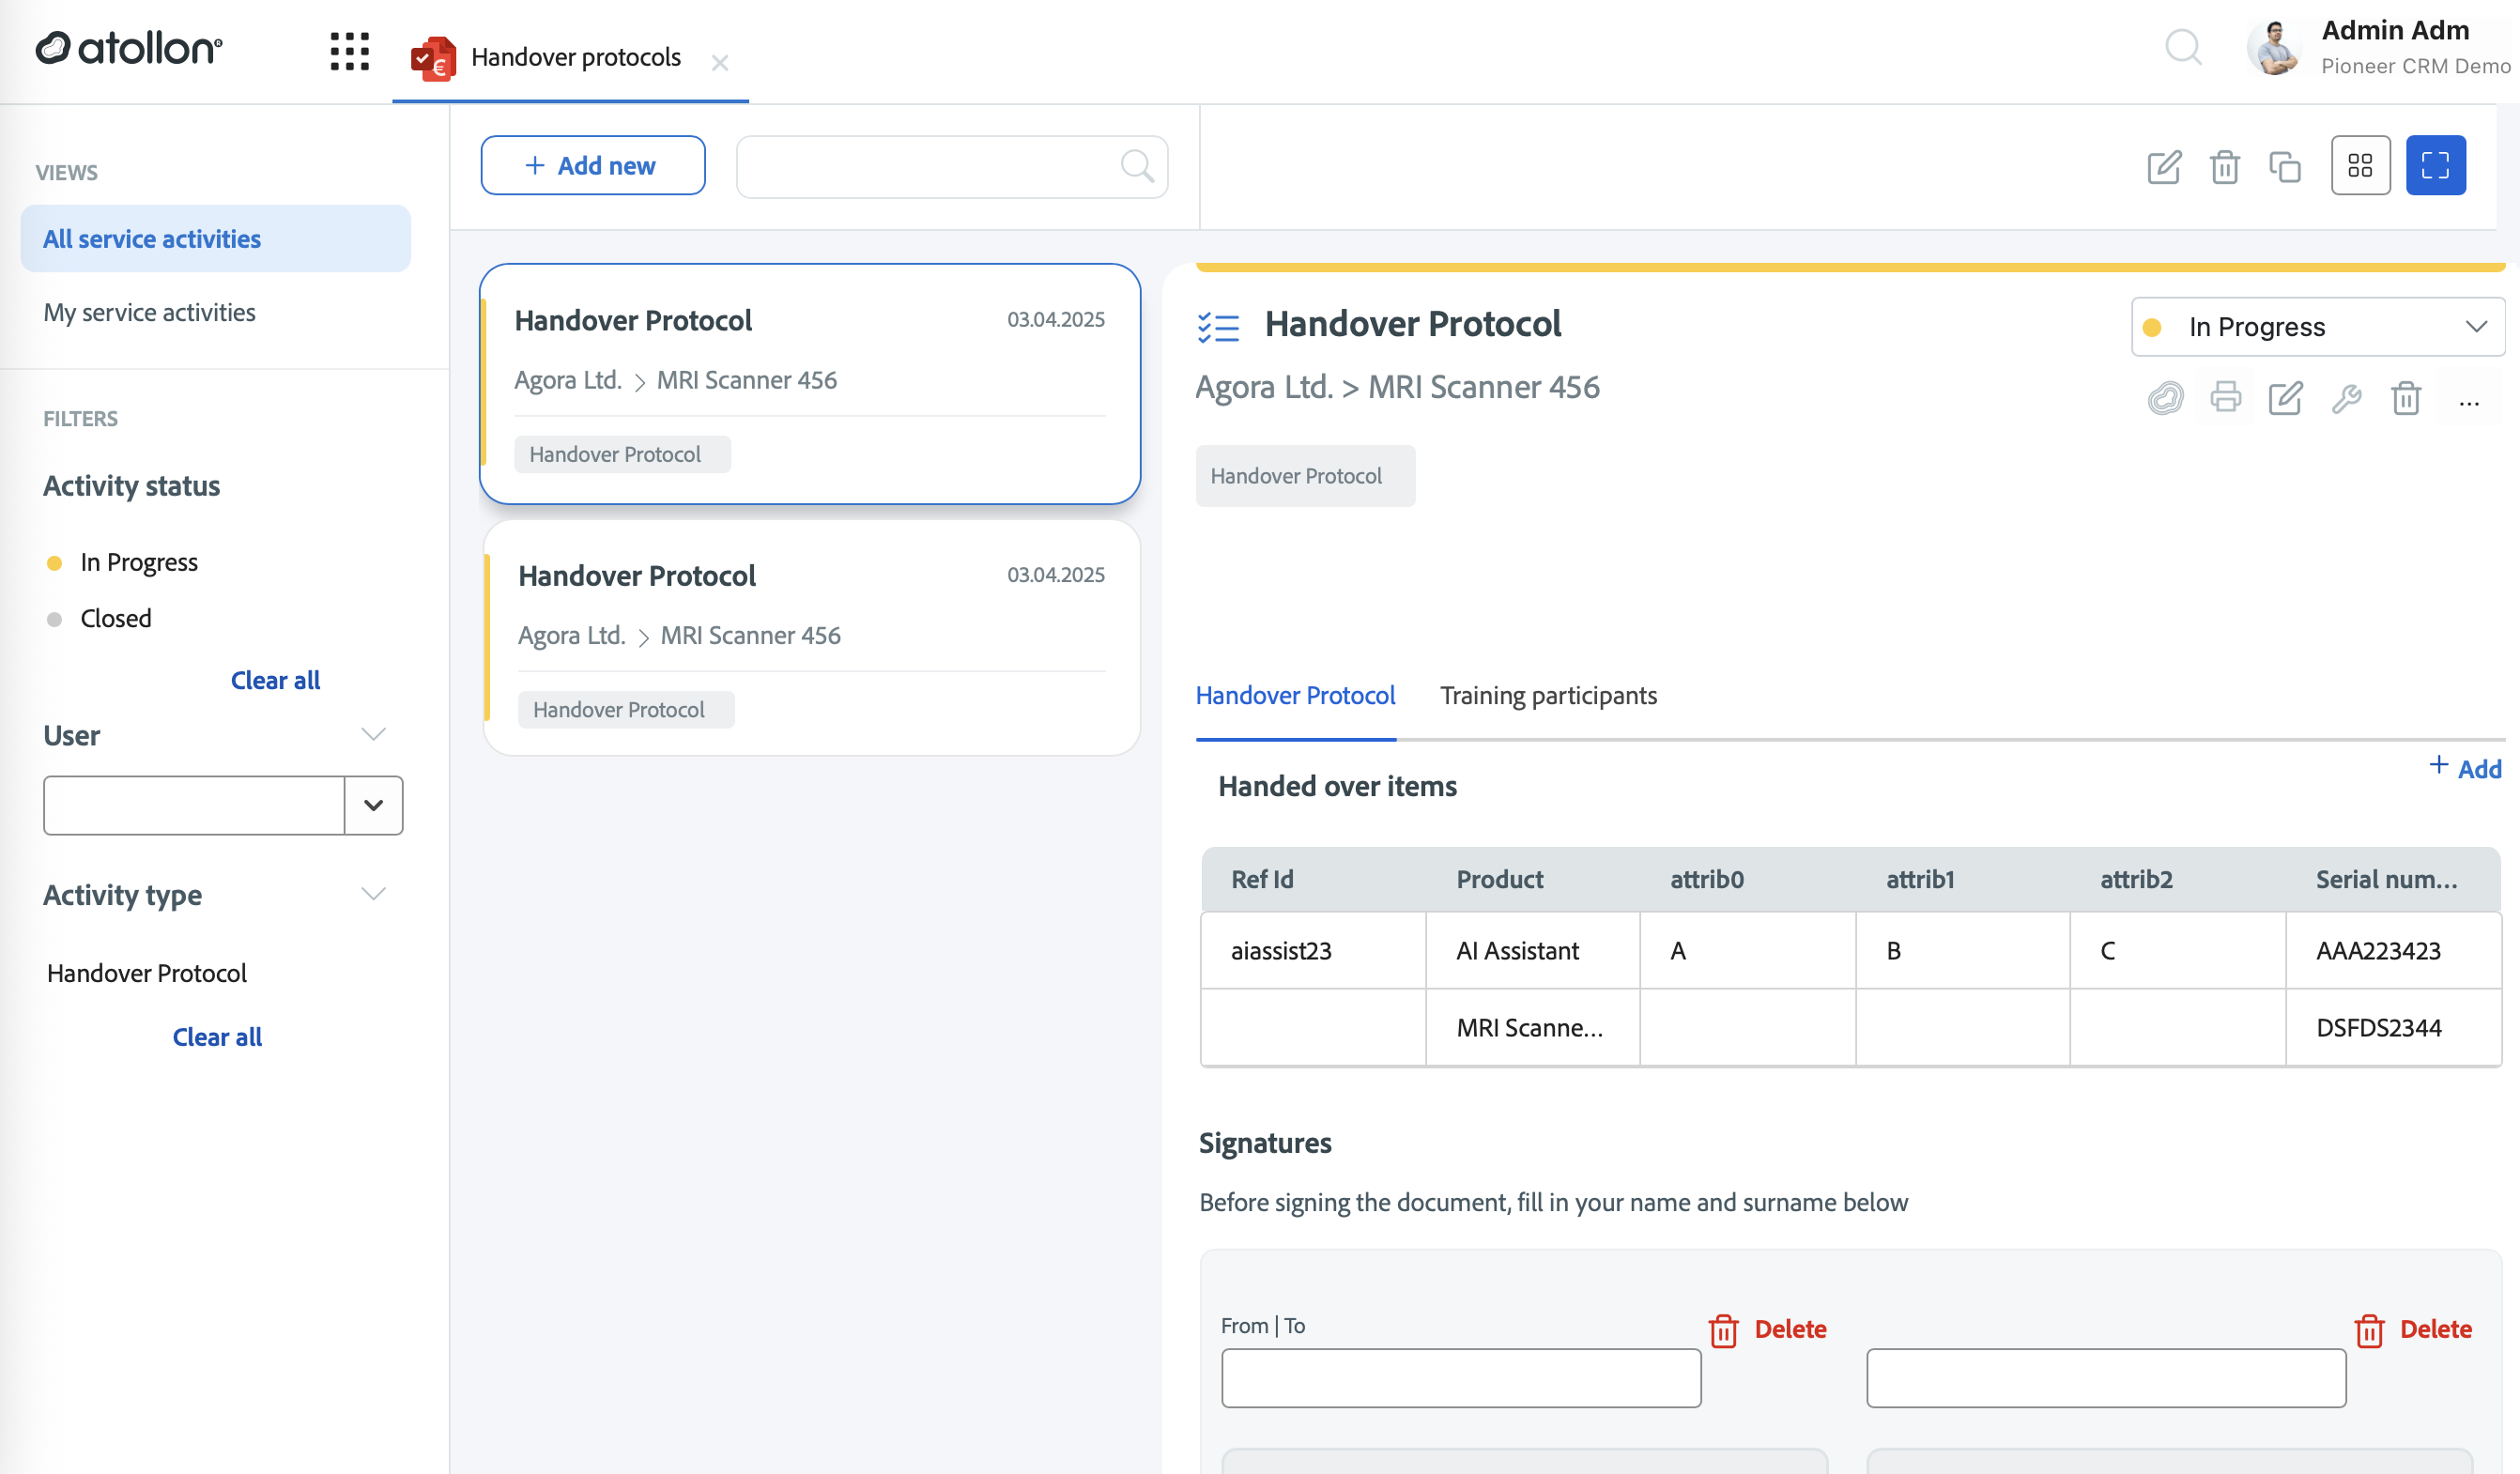
Task: Switch to the Handover Protocol tab
Action: [x=1295, y=696]
